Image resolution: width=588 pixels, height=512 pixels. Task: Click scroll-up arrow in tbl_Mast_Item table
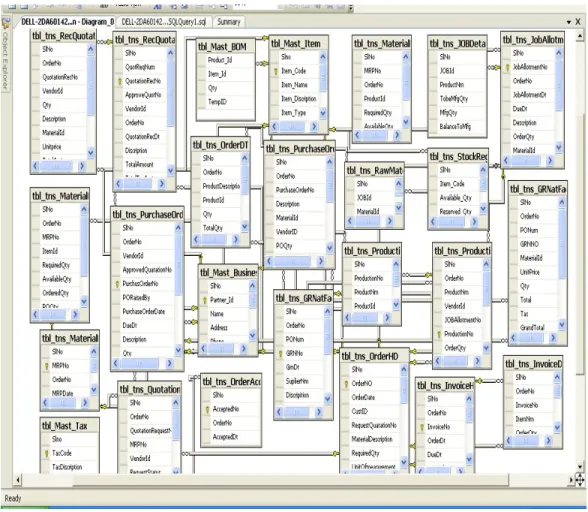point(323,57)
